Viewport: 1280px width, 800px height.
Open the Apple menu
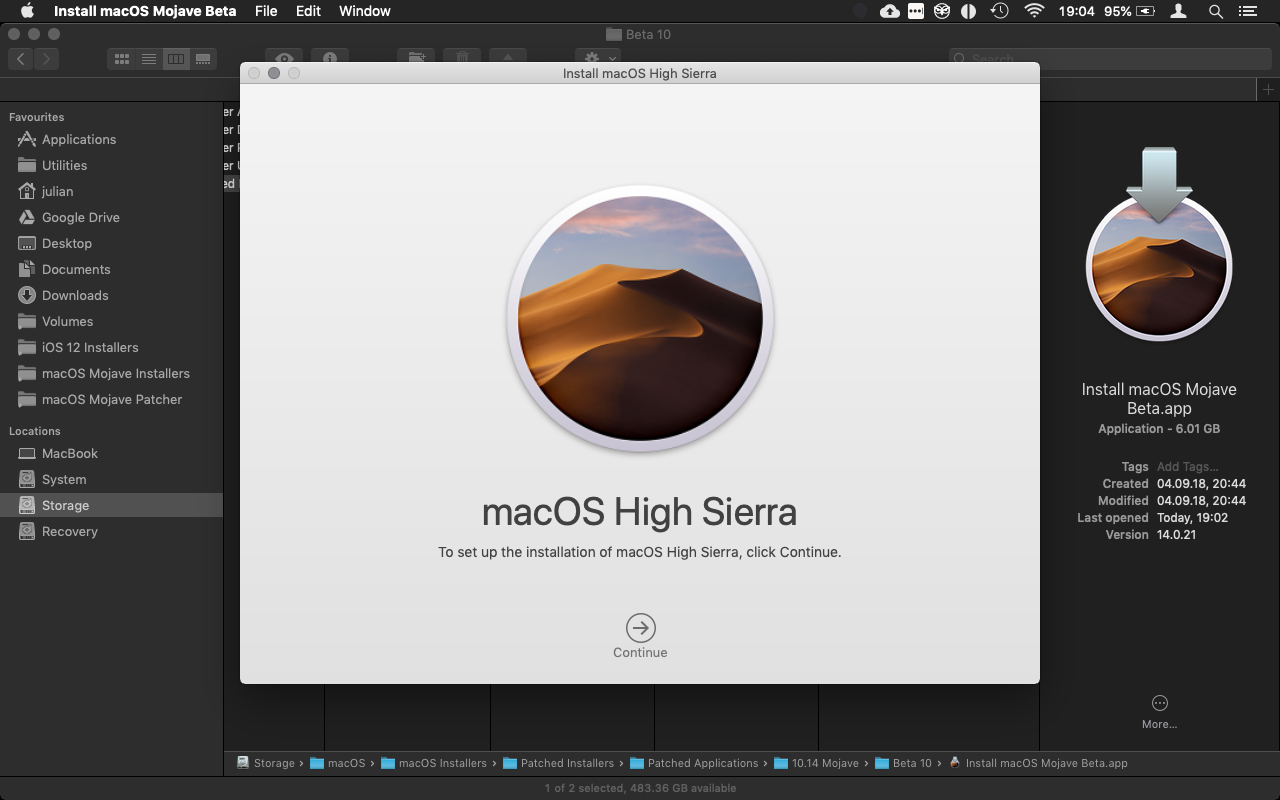tap(27, 11)
